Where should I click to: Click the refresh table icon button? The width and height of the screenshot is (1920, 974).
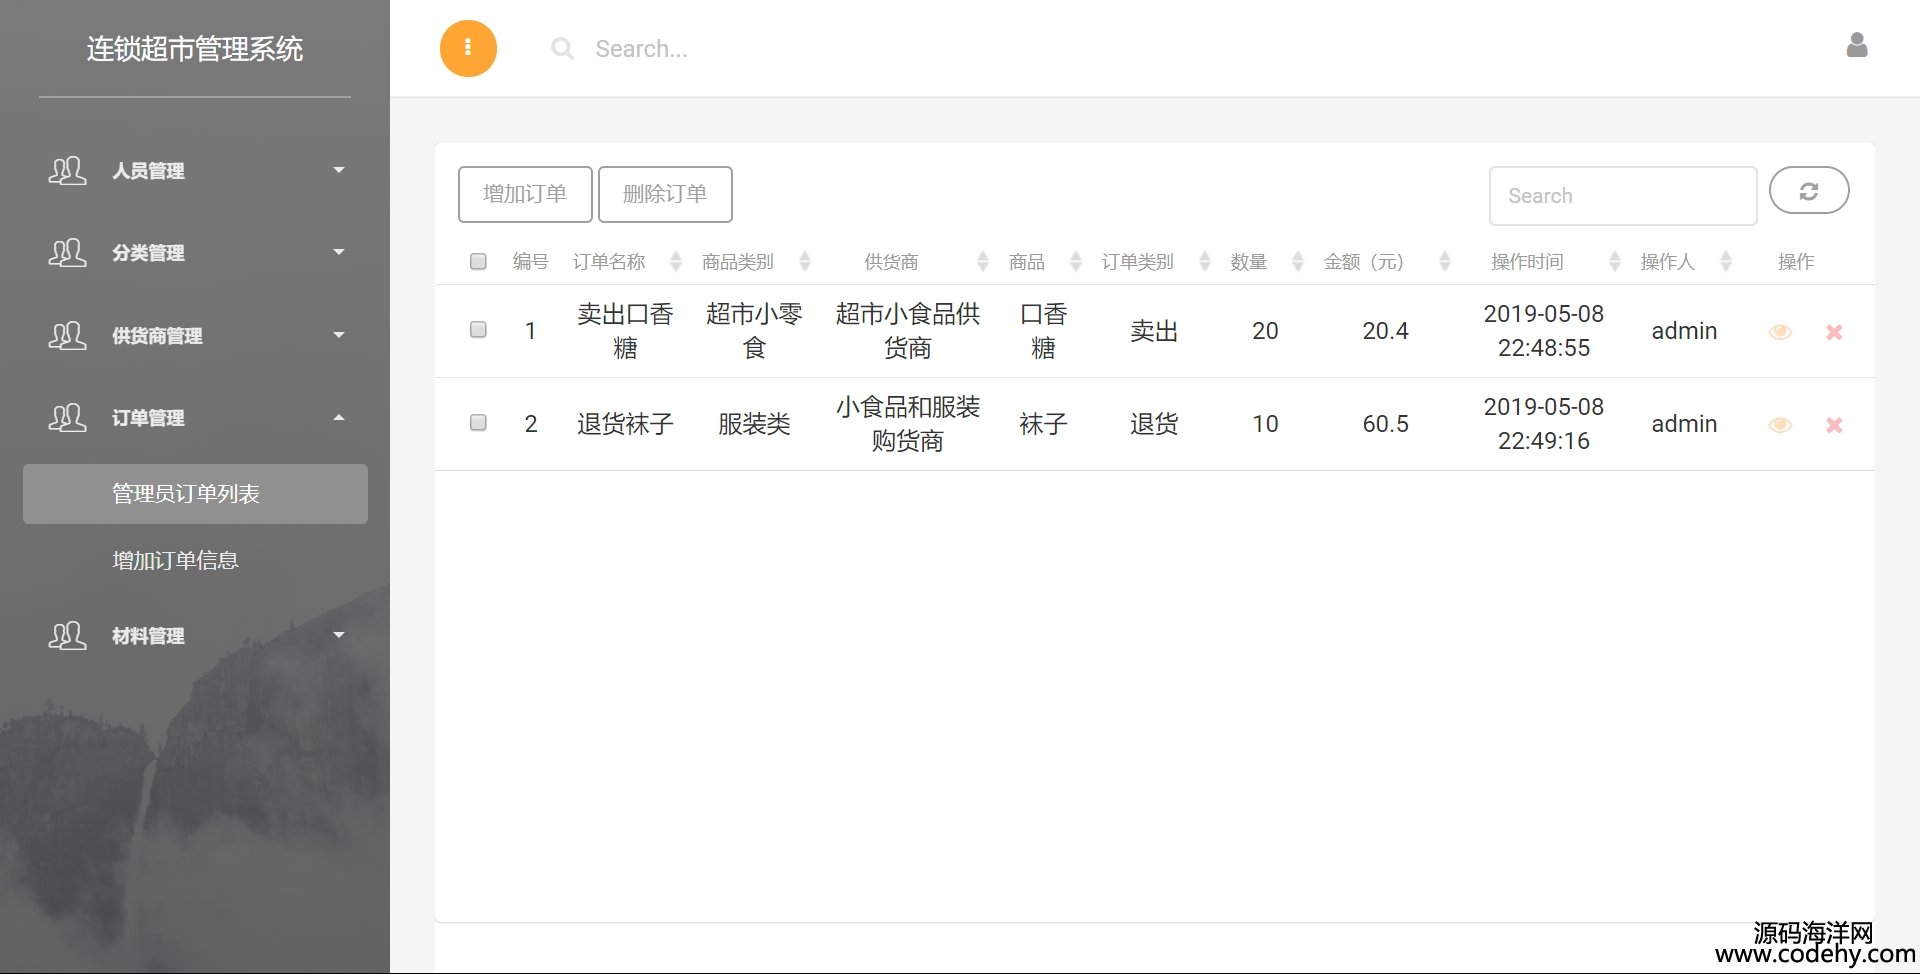click(x=1808, y=191)
